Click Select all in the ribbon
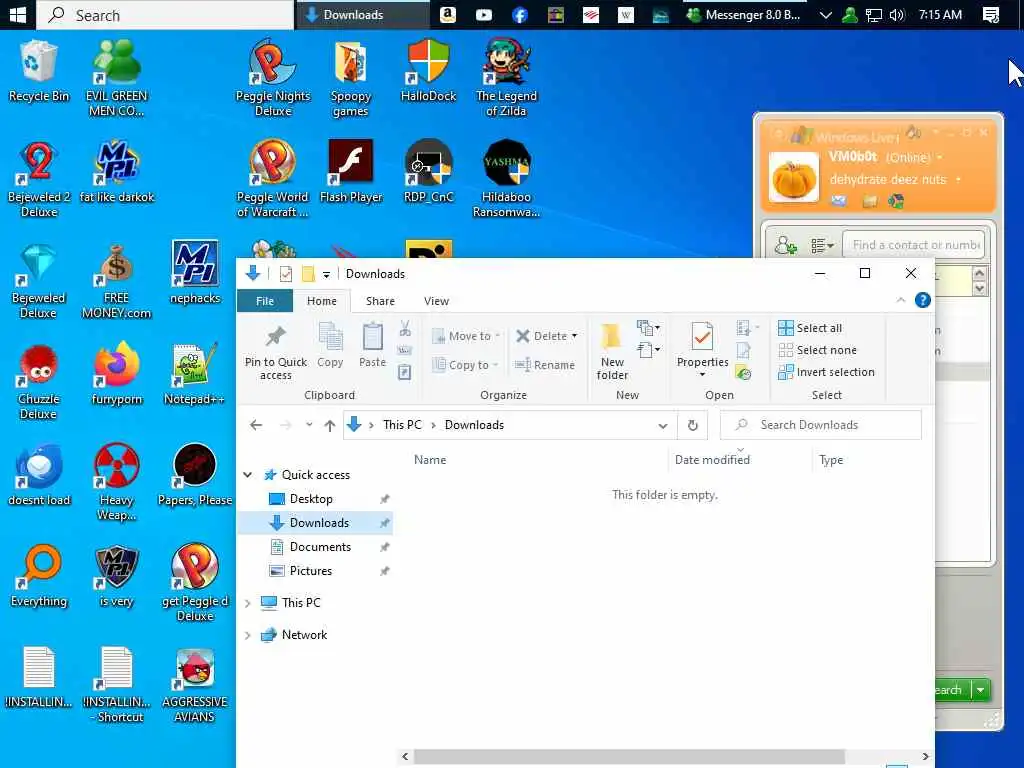The image size is (1024, 768). pyautogui.click(x=810, y=328)
